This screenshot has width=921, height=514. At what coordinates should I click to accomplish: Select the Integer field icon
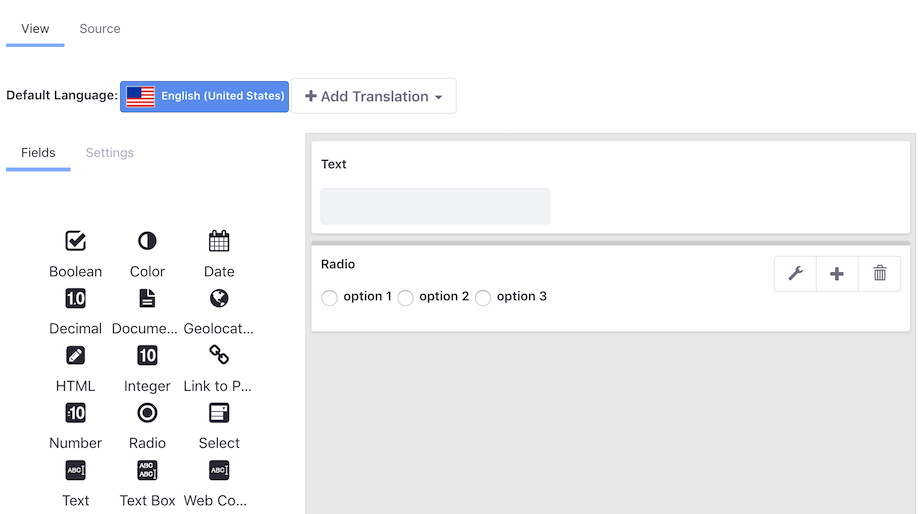tap(147, 355)
